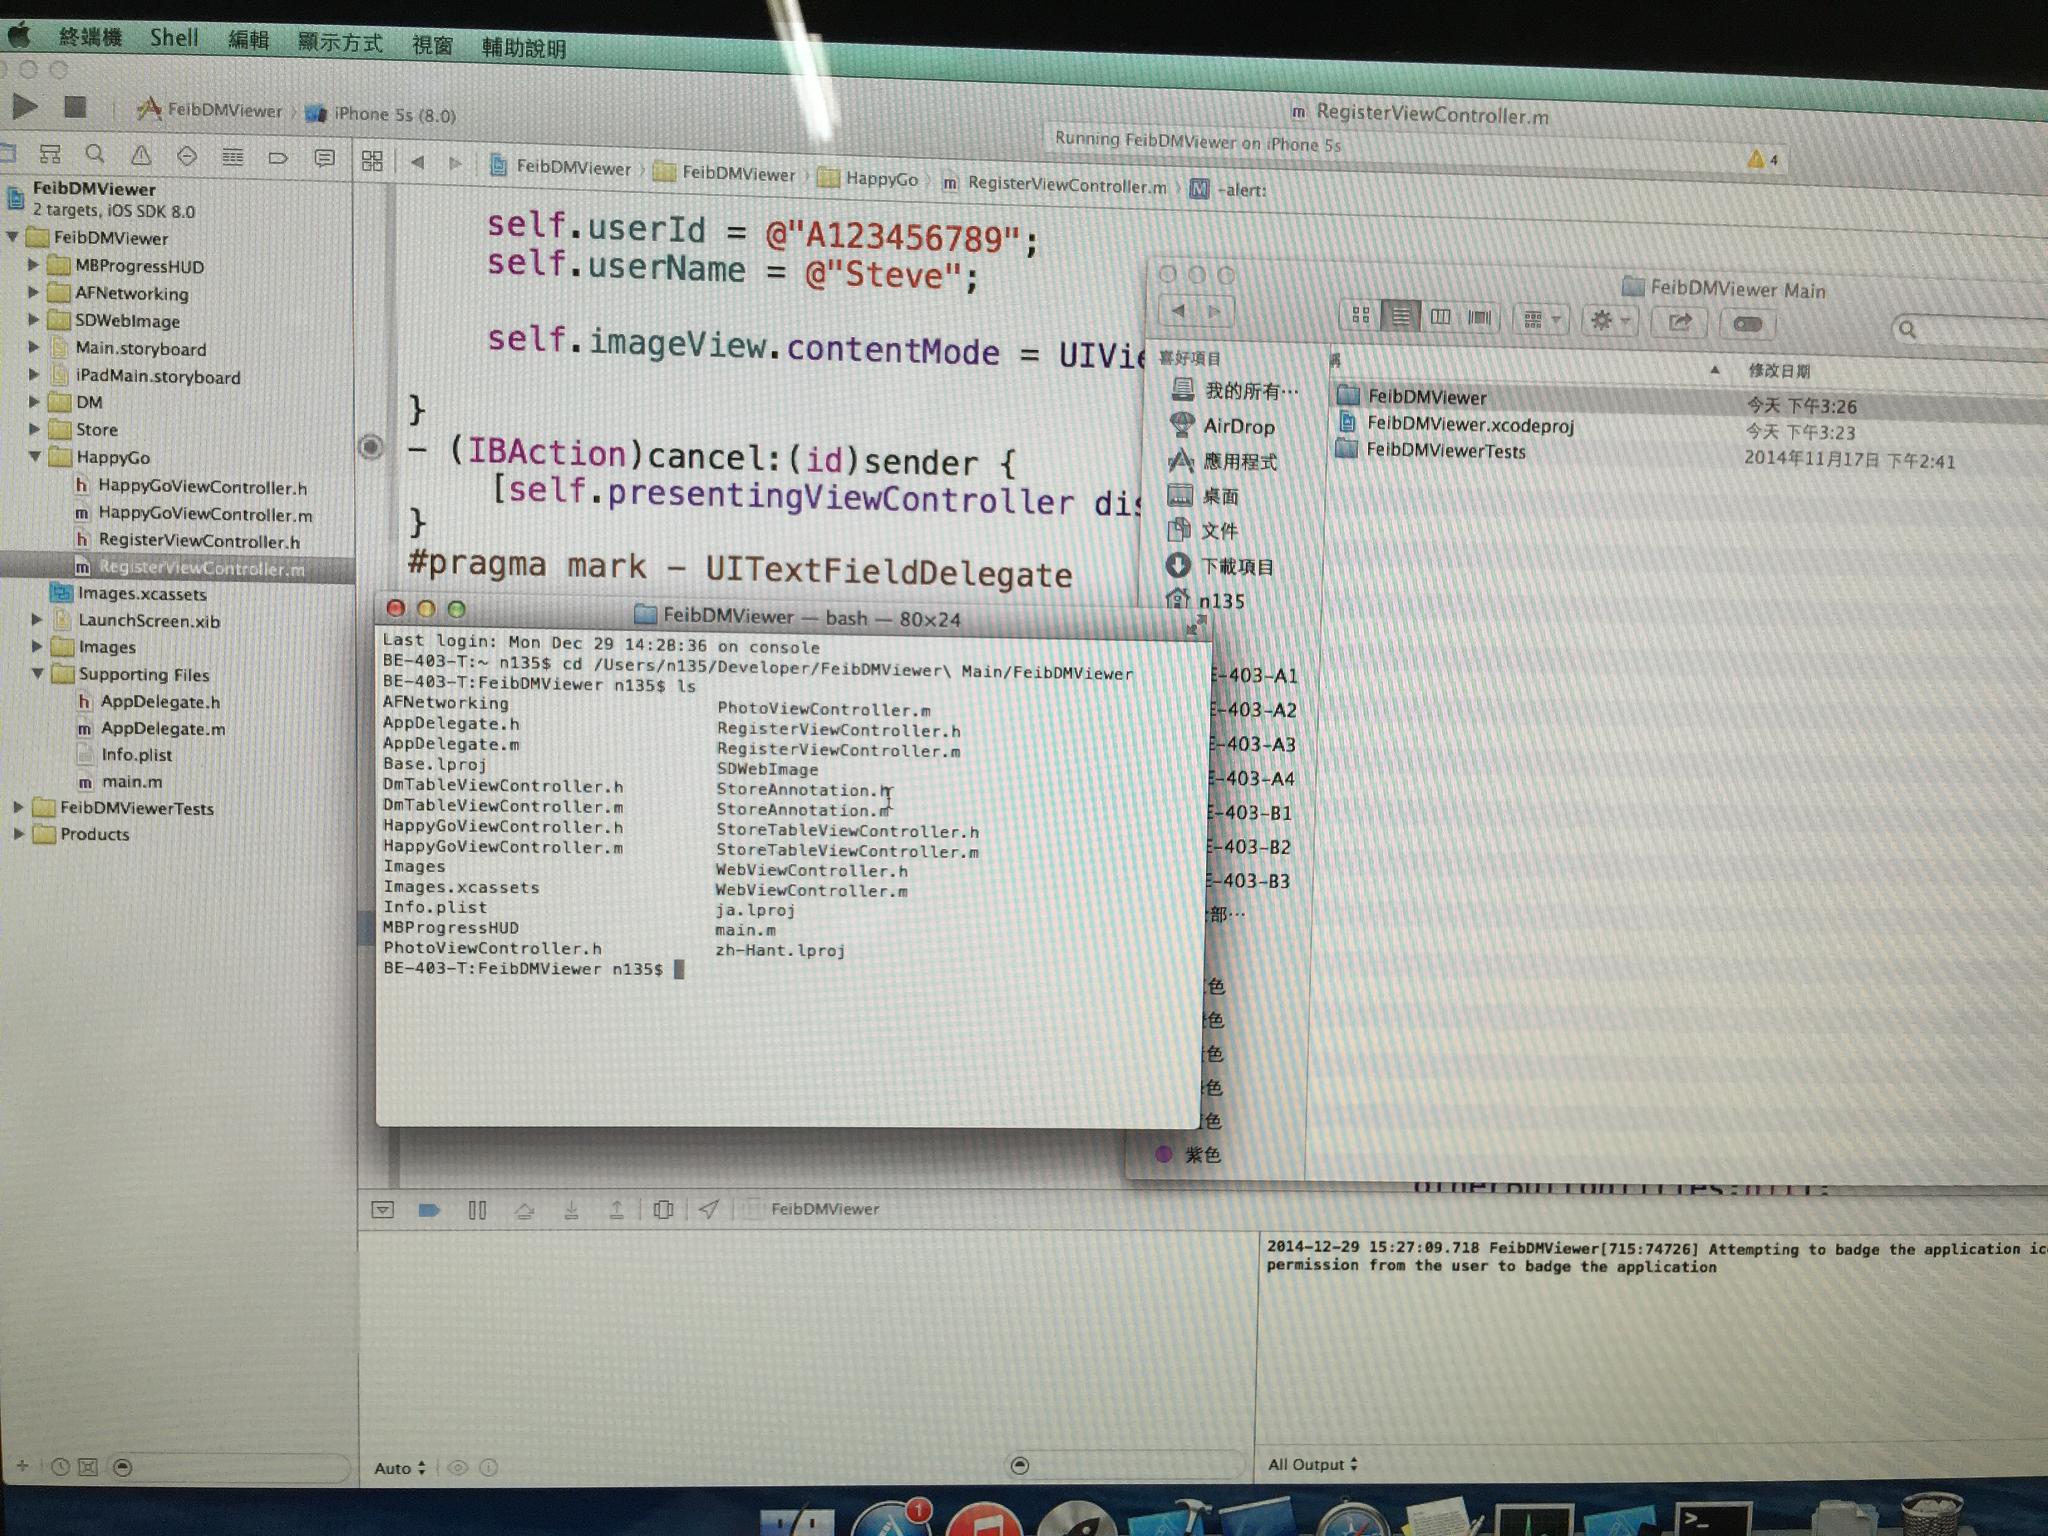Open the test navigator diamond icon
2048x1536 pixels.
coord(187,156)
